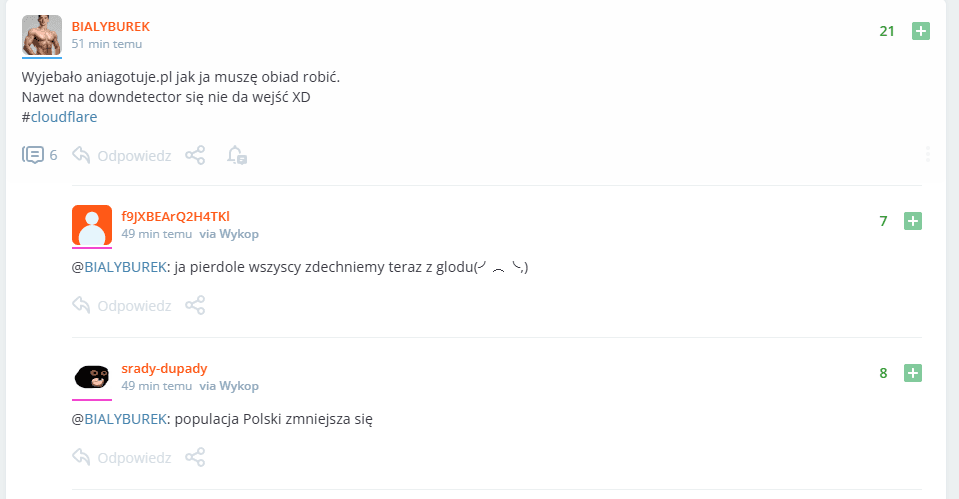Click srady-dupady's black mask avatar
The image size is (959, 499).
click(x=92, y=377)
